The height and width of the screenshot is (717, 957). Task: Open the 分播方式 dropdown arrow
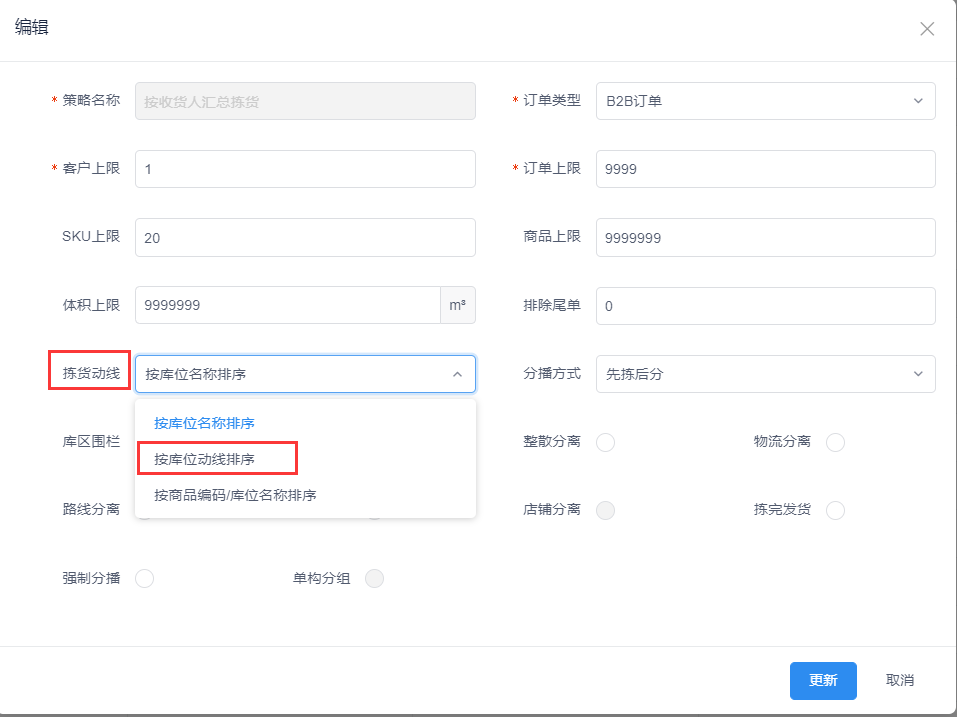click(x=918, y=374)
